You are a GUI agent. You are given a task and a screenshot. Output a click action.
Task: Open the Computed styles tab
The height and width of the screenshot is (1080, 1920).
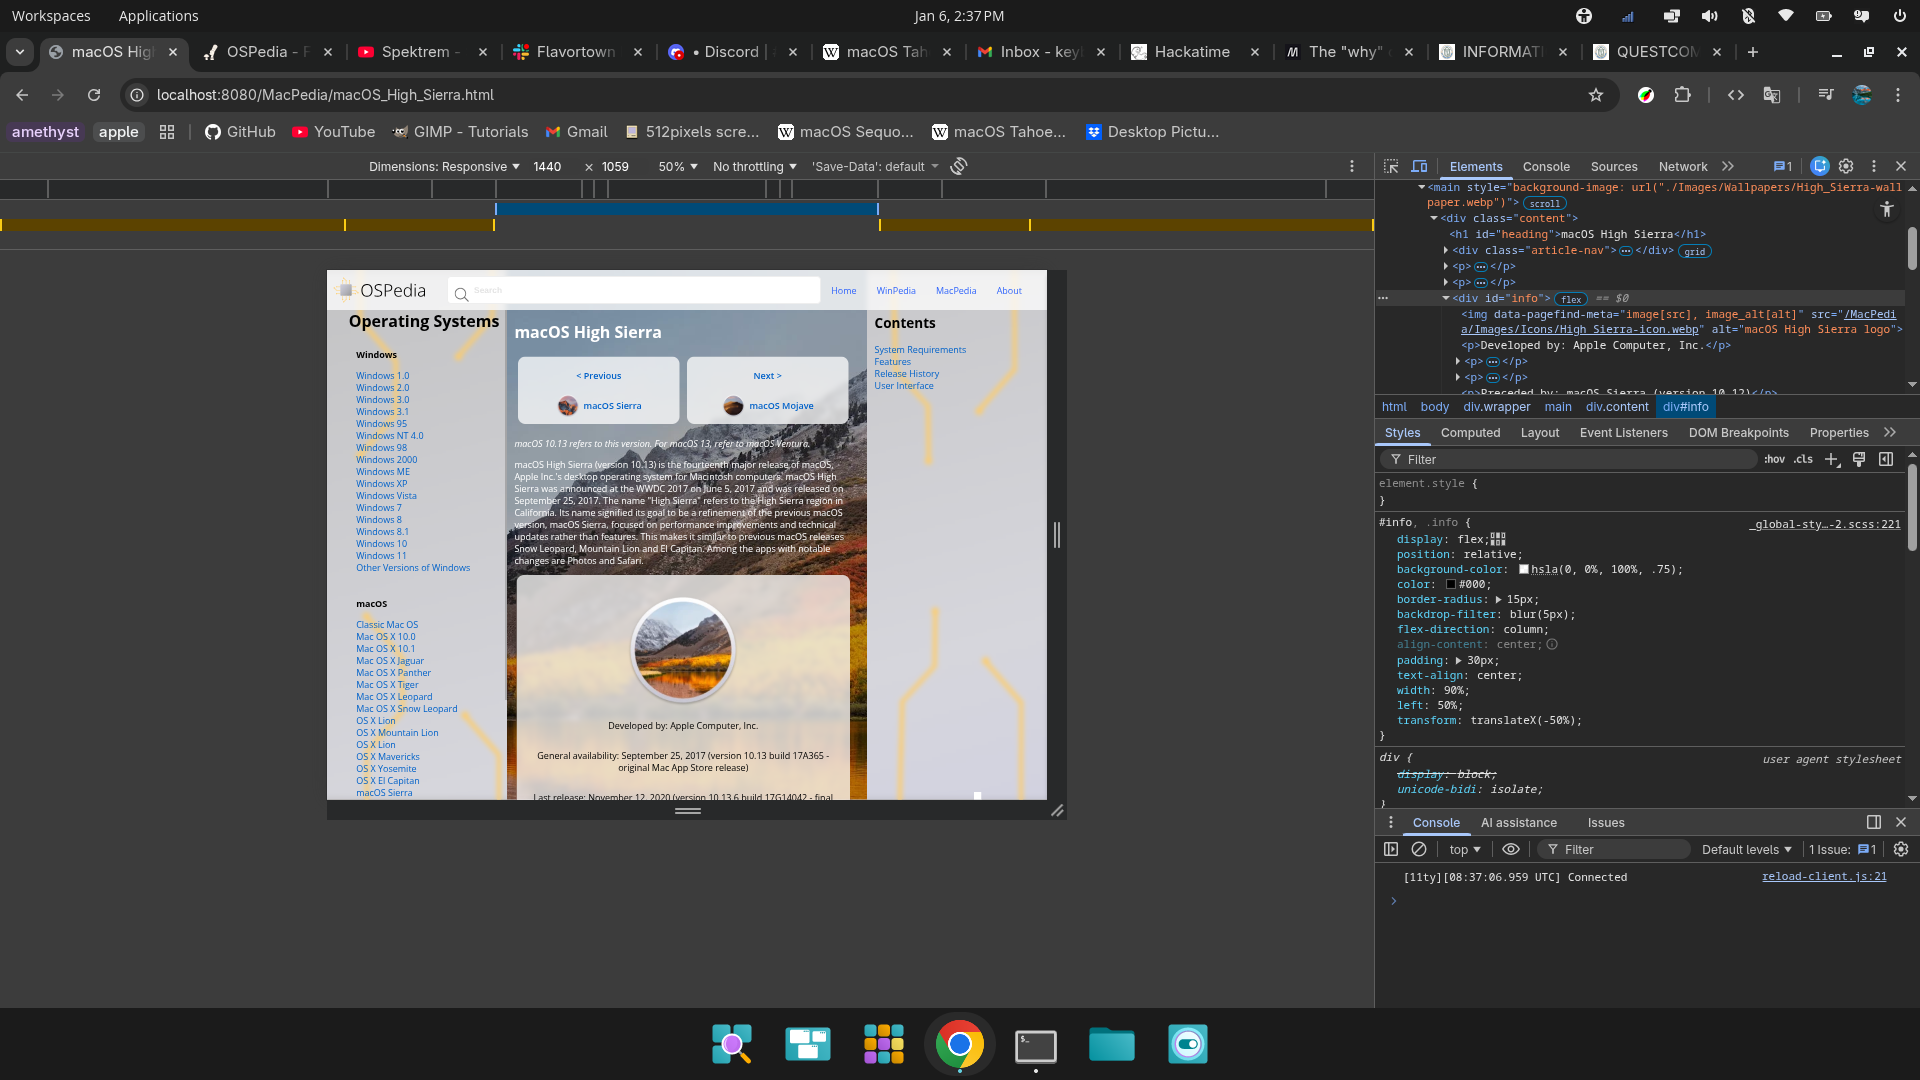[1470, 433]
